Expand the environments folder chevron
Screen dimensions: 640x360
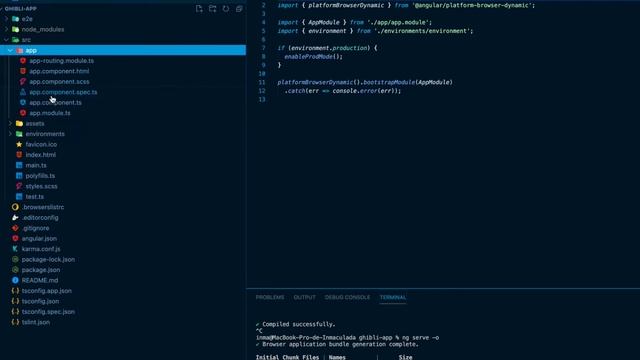pos(10,134)
